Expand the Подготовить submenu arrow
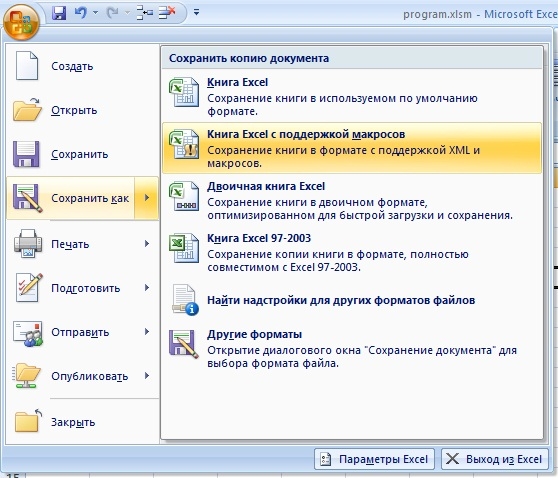Screen dimensions: 558x478 point(147,288)
